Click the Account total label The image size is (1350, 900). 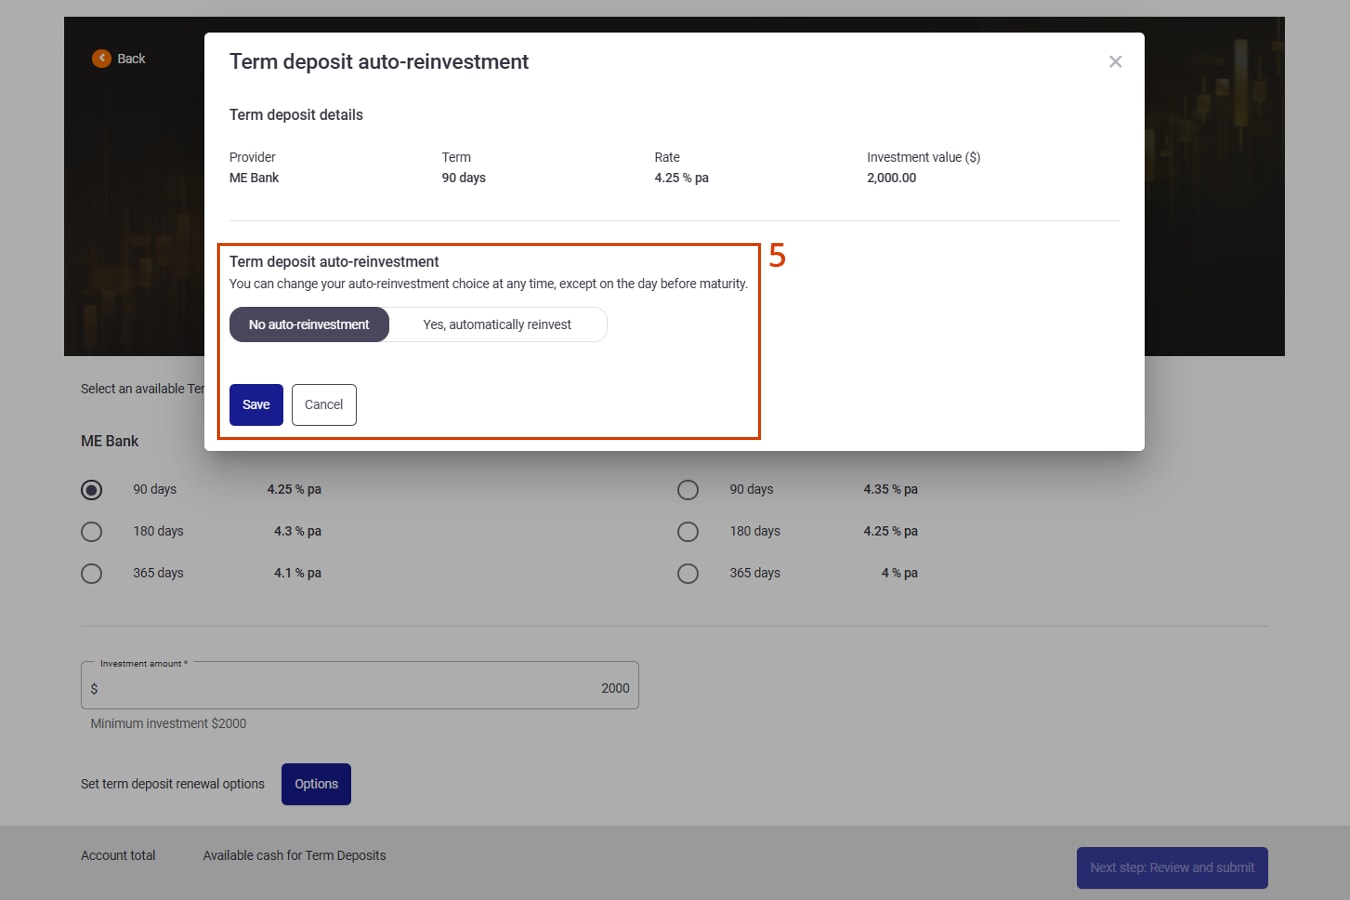click(118, 856)
